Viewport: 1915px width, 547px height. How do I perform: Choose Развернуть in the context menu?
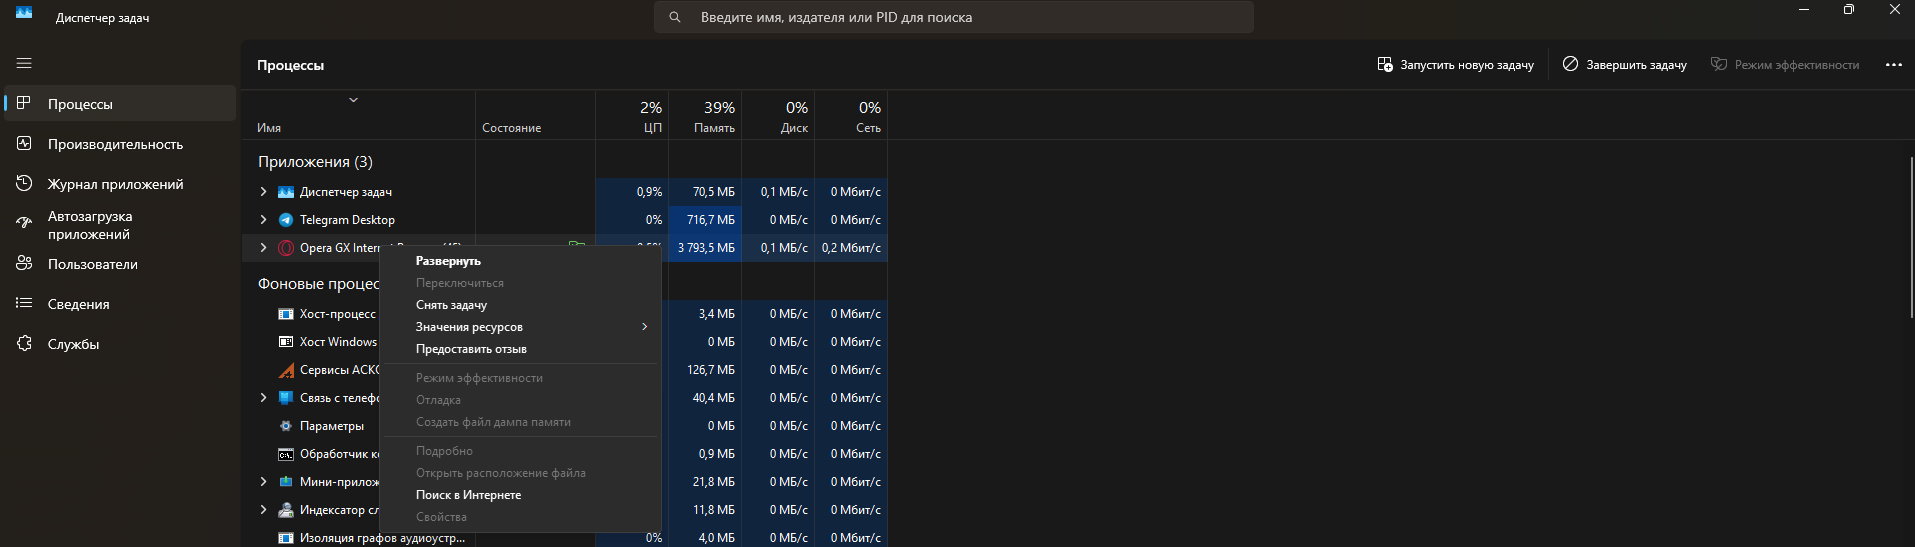click(x=521, y=261)
